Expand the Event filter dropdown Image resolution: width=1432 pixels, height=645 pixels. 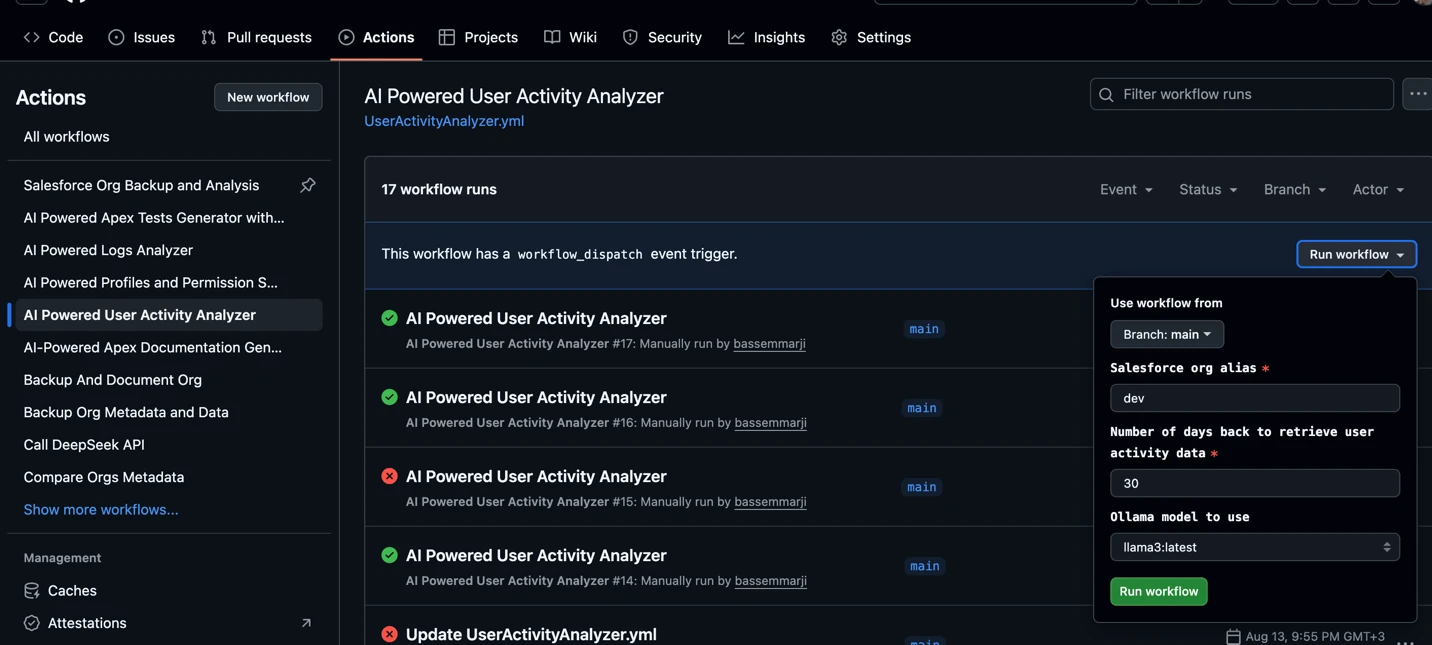click(1125, 189)
